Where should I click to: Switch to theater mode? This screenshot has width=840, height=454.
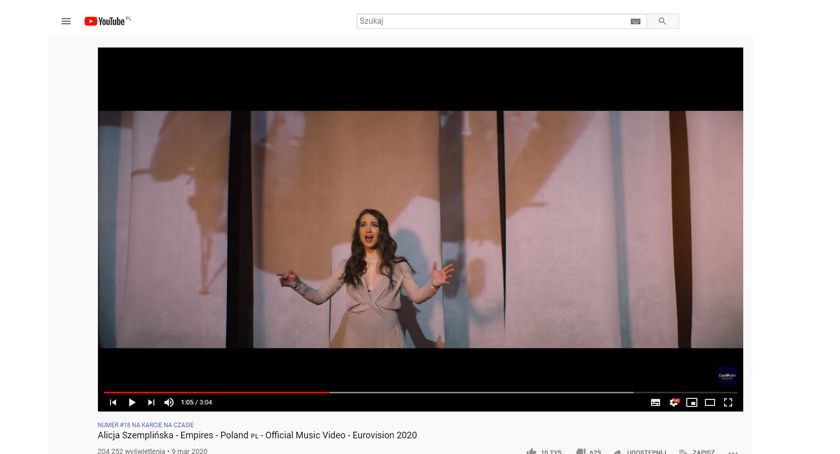coord(710,403)
